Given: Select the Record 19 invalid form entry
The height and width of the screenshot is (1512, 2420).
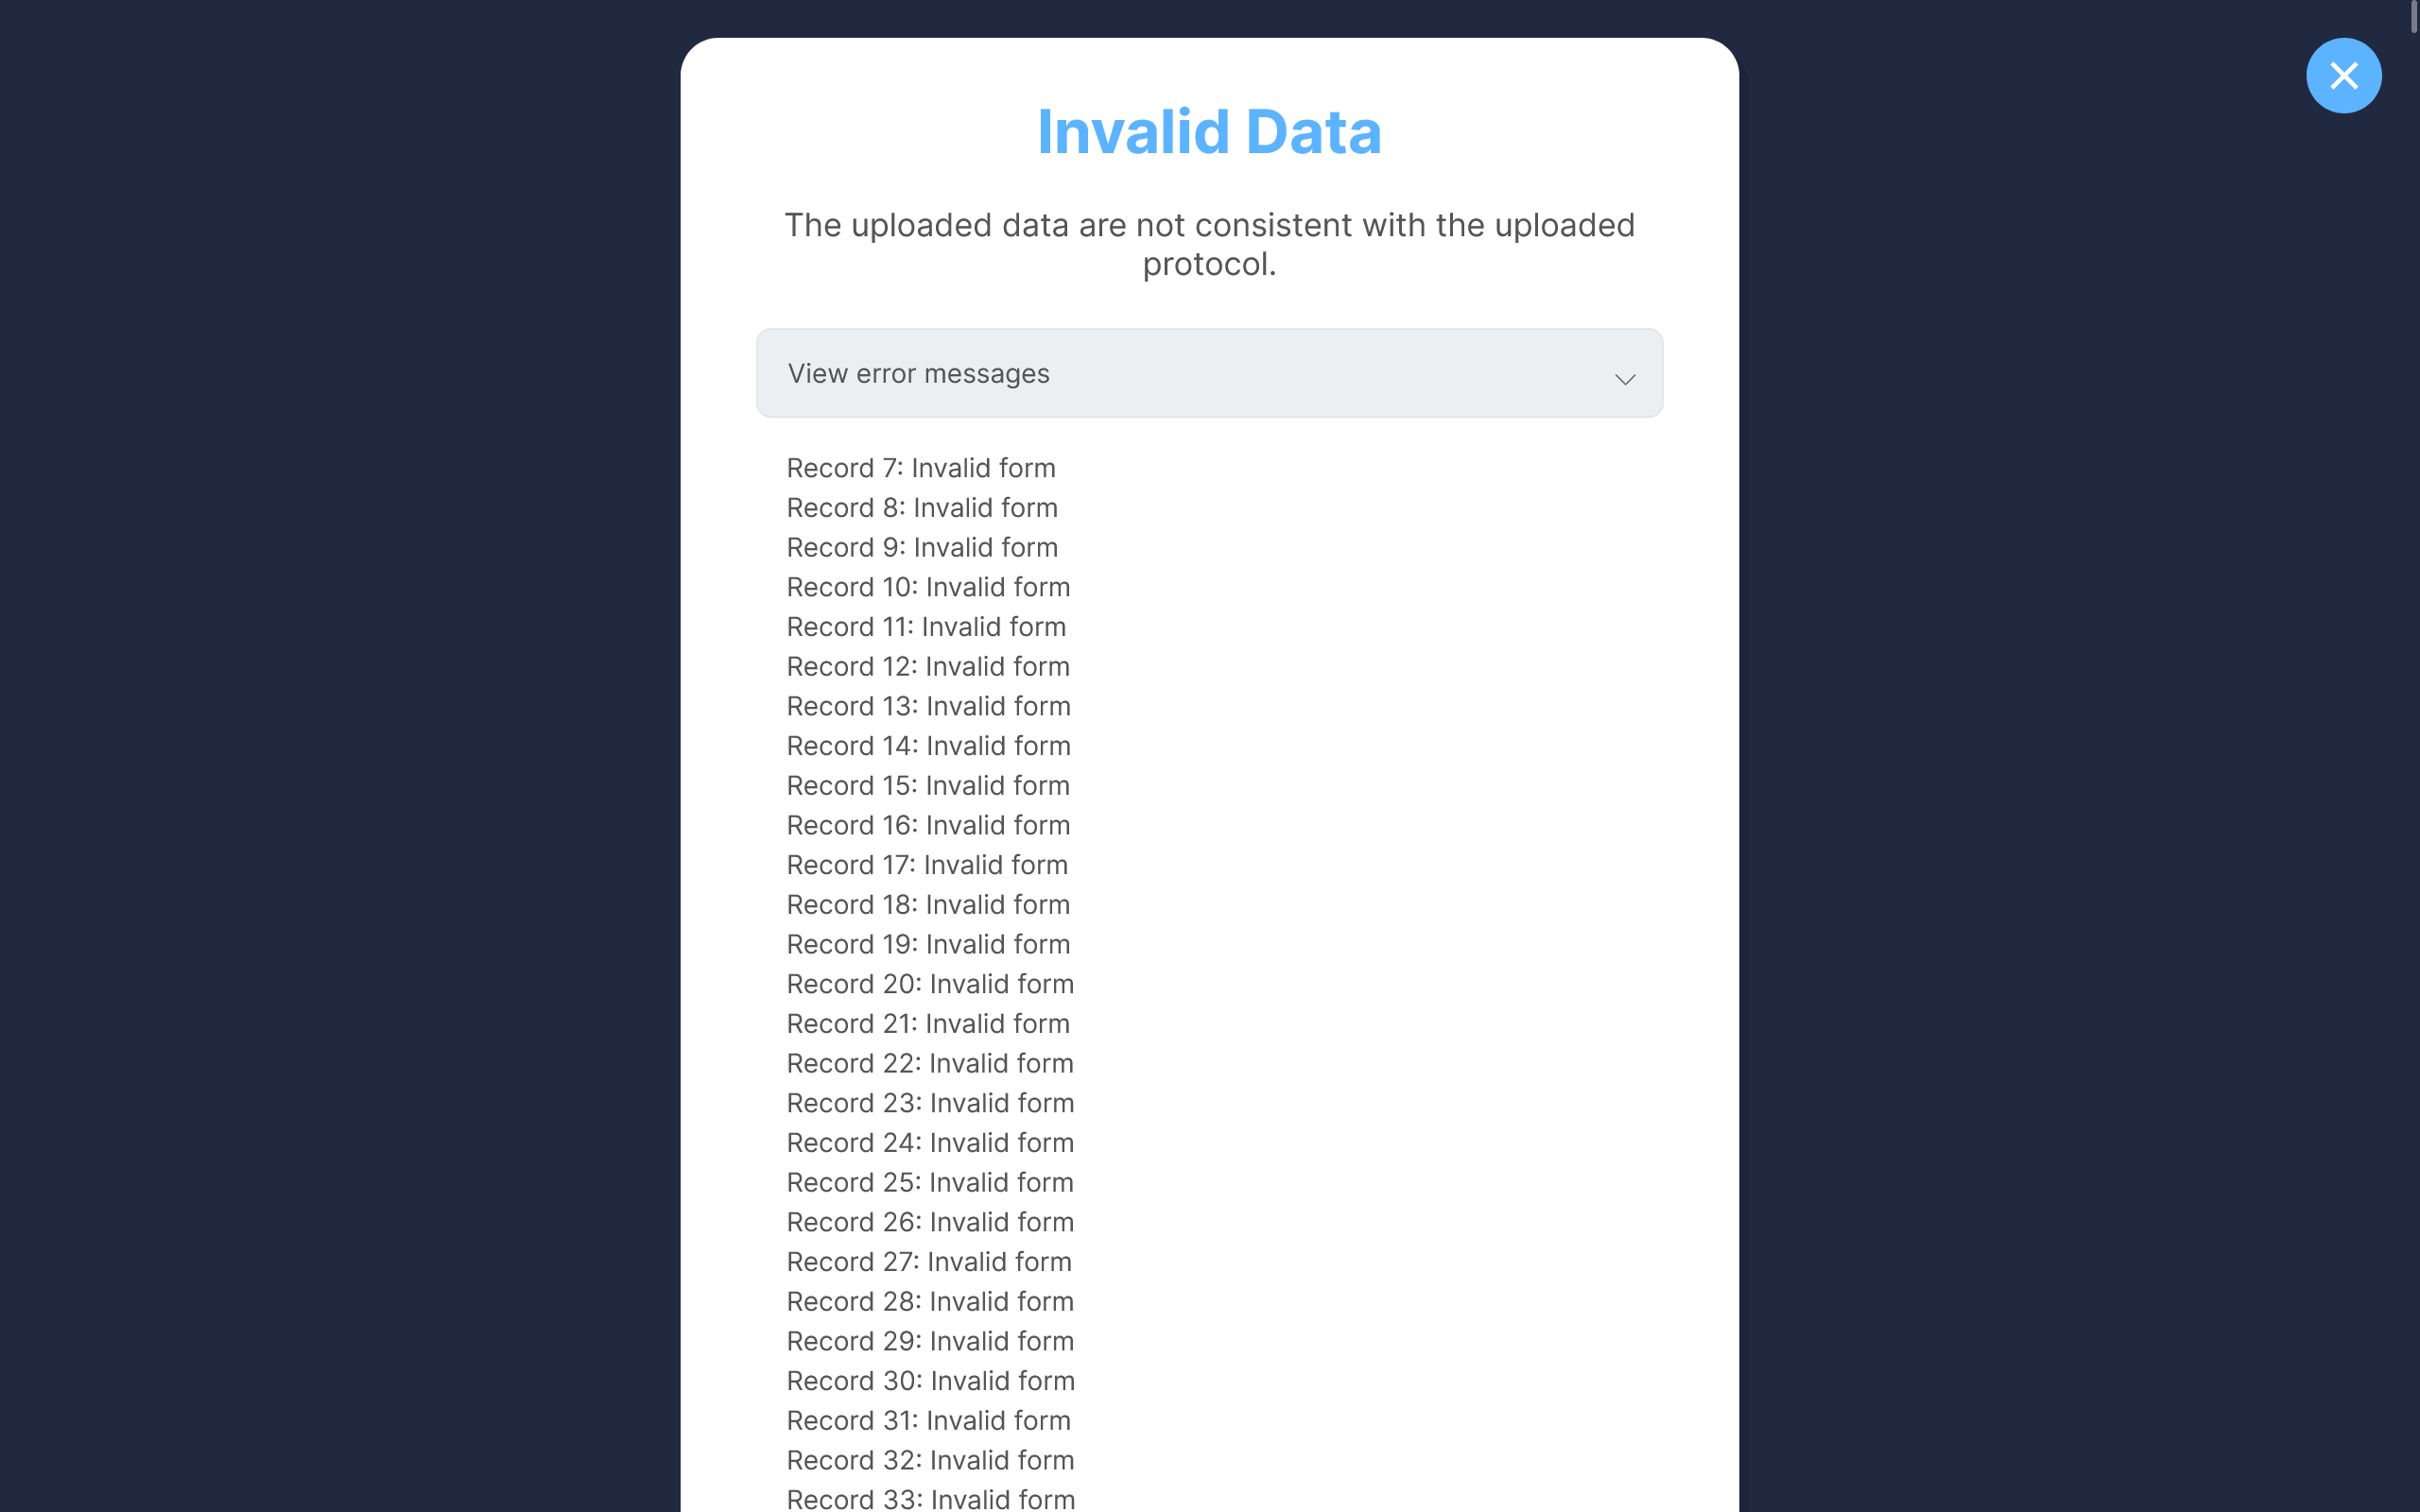Looking at the screenshot, I should click(927, 944).
